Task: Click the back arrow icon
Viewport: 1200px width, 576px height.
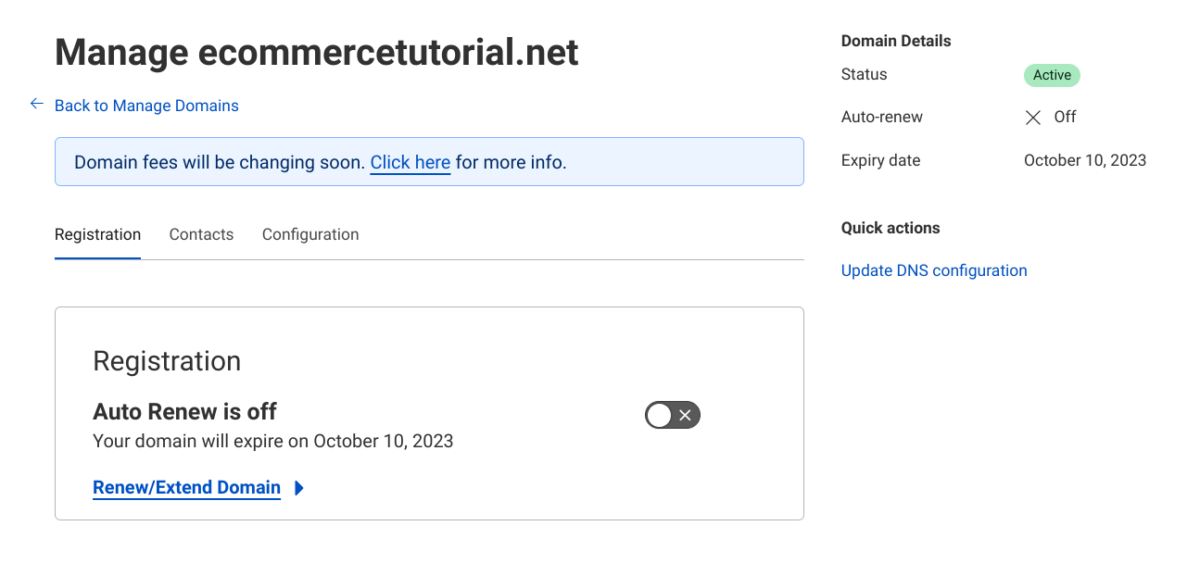Action: (x=37, y=104)
